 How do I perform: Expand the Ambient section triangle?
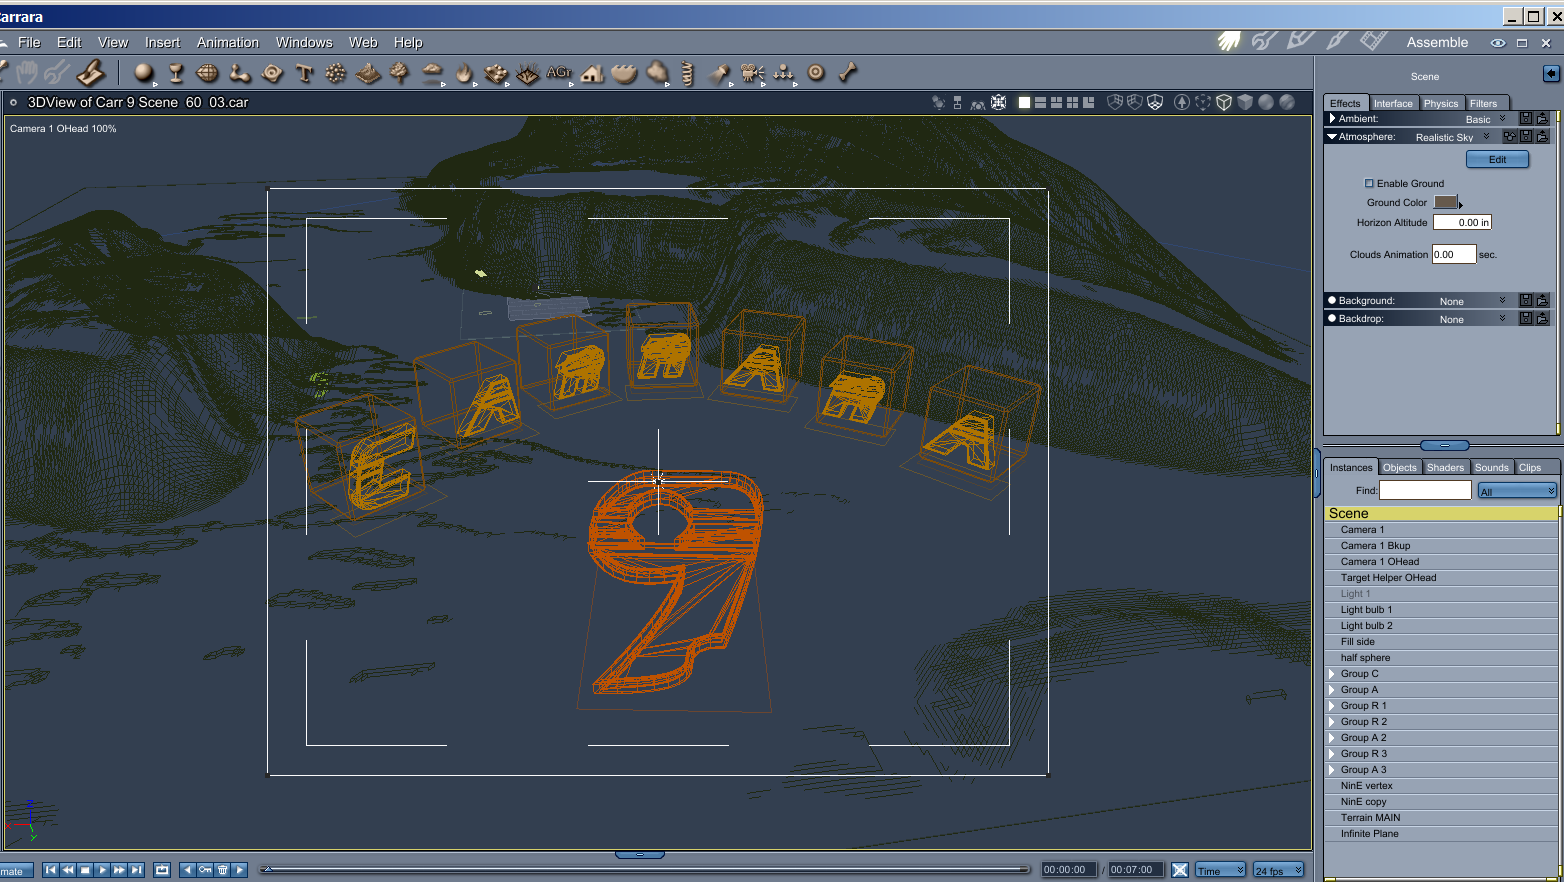pyautogui.click(x=1332, y=118)
